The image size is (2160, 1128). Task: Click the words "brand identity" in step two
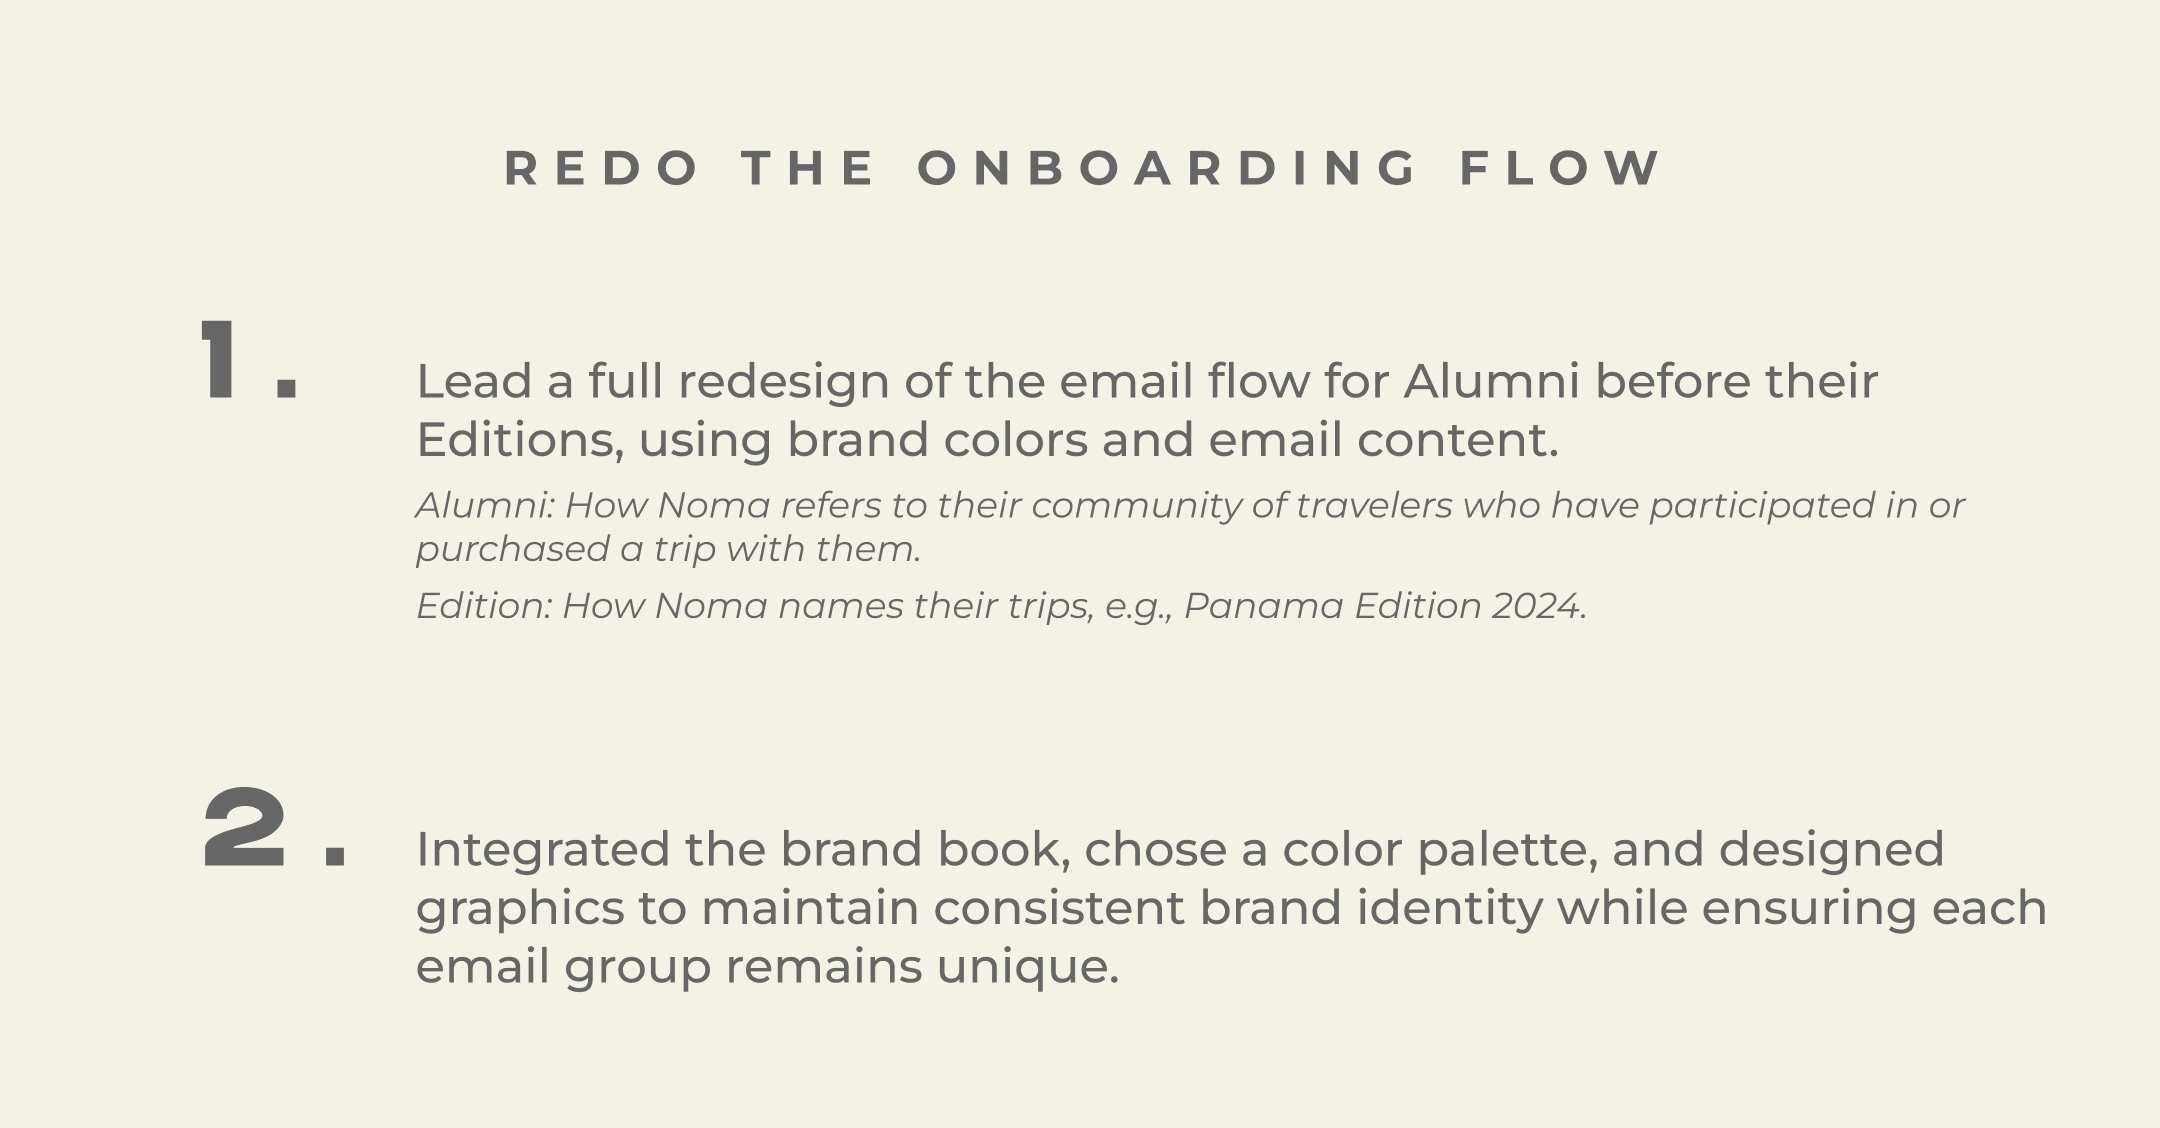1370,908
